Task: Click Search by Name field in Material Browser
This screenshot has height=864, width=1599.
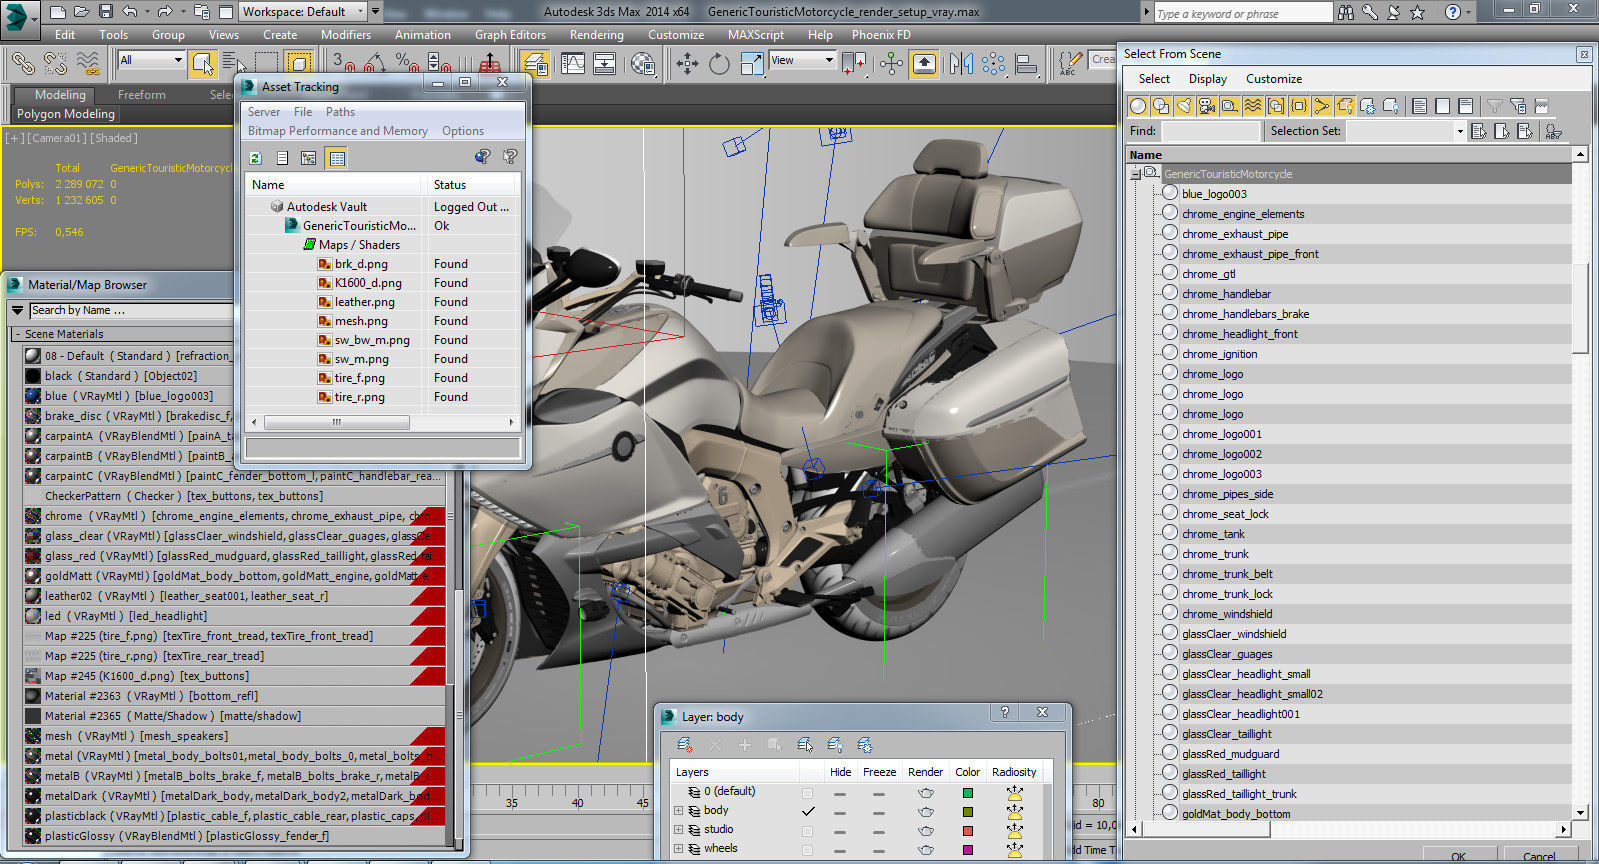Action: tap(130, 311)
